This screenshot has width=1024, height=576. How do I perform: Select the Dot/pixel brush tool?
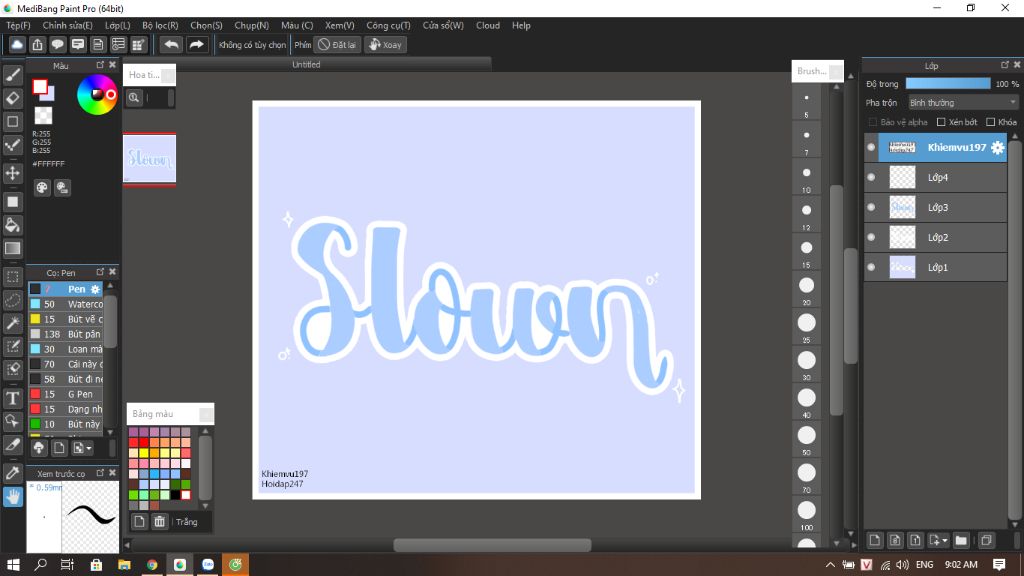[x=12, y=145]
